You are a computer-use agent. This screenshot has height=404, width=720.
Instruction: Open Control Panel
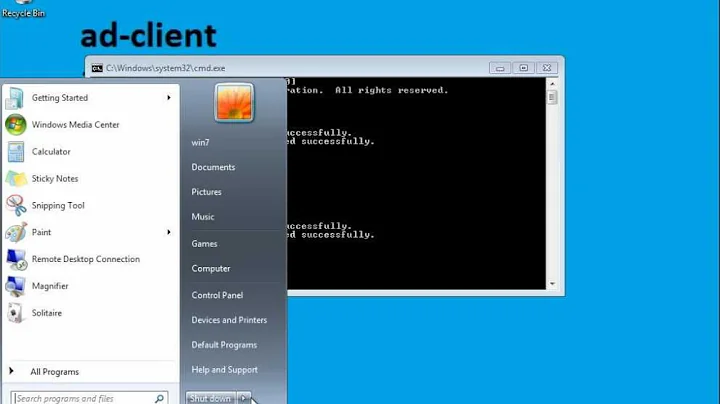click(x=217, y=295)
